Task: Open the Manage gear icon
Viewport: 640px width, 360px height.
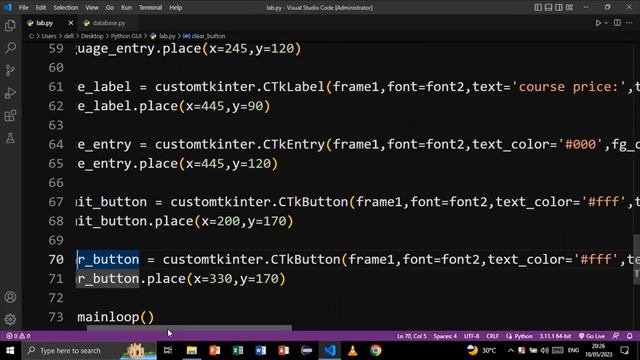Action: pos(10,319)
